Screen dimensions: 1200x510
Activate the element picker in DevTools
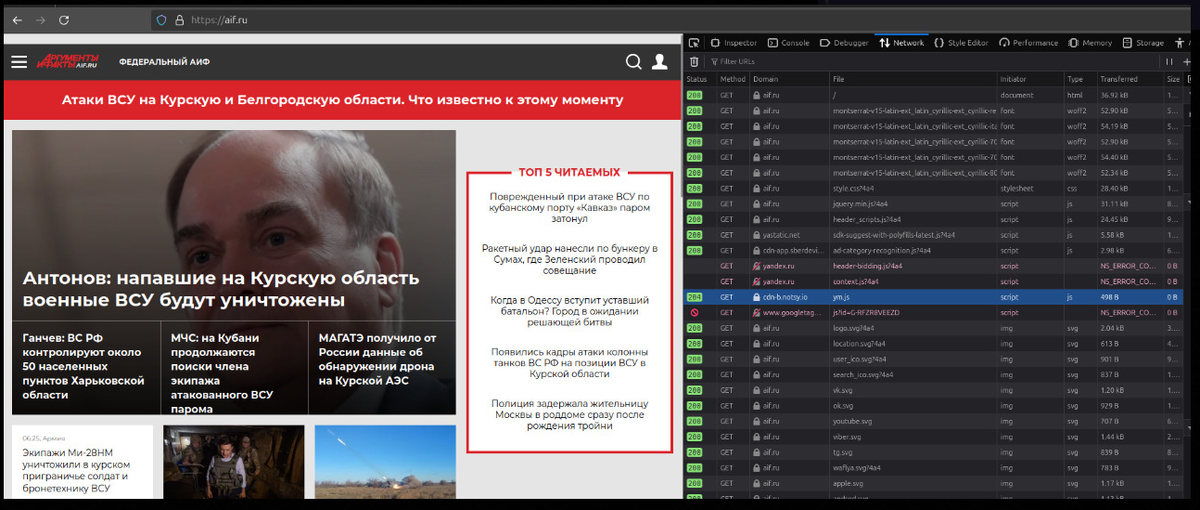point(694,43)
